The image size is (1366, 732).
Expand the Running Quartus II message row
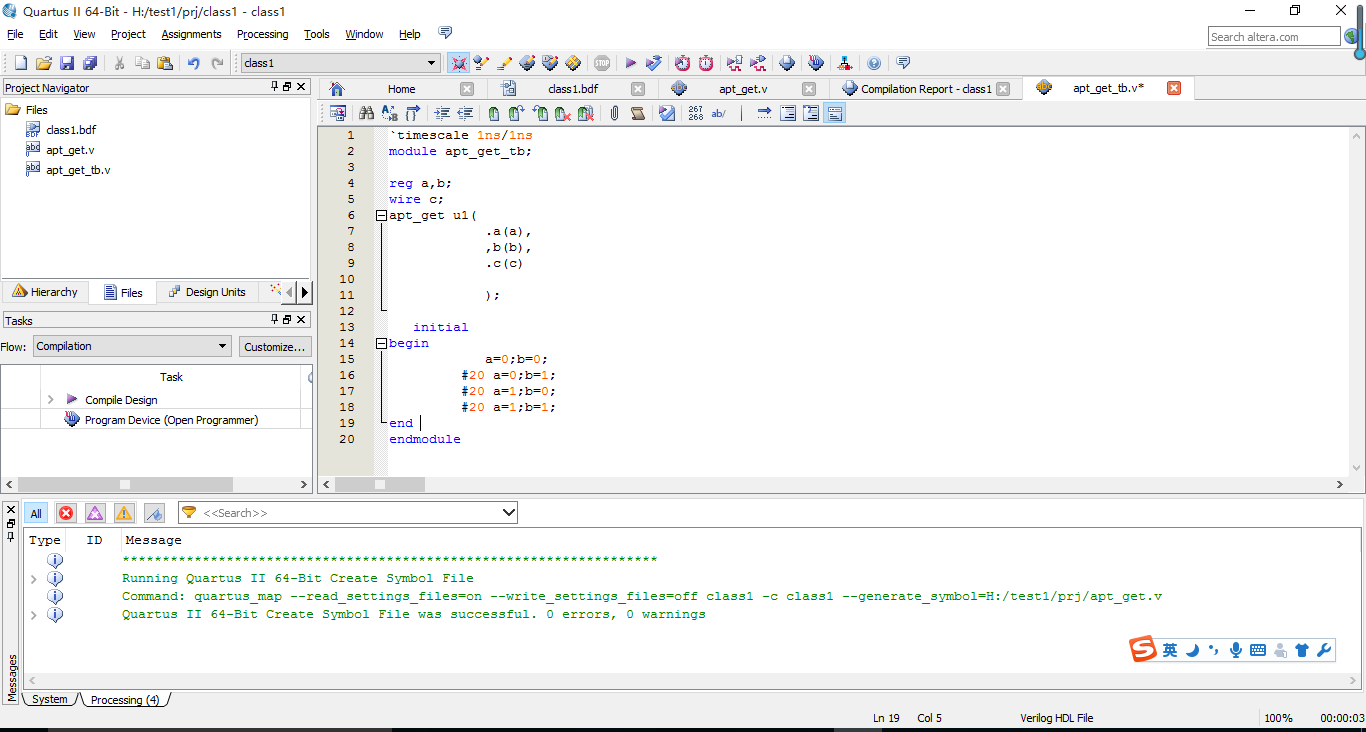33,578
